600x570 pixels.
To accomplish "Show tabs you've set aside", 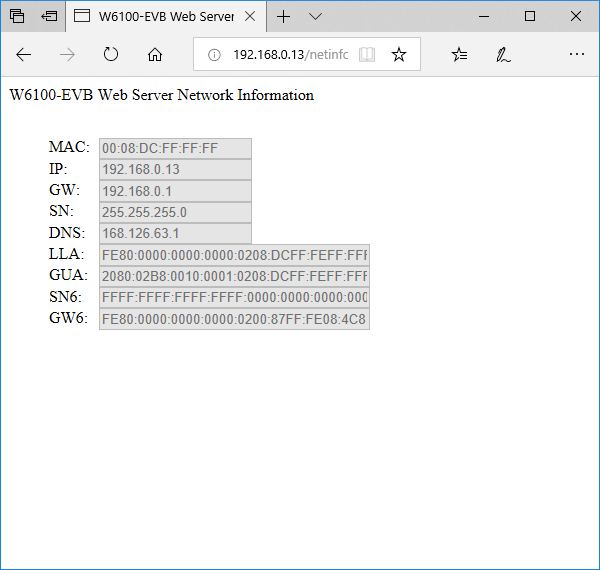I will (17, 16).
